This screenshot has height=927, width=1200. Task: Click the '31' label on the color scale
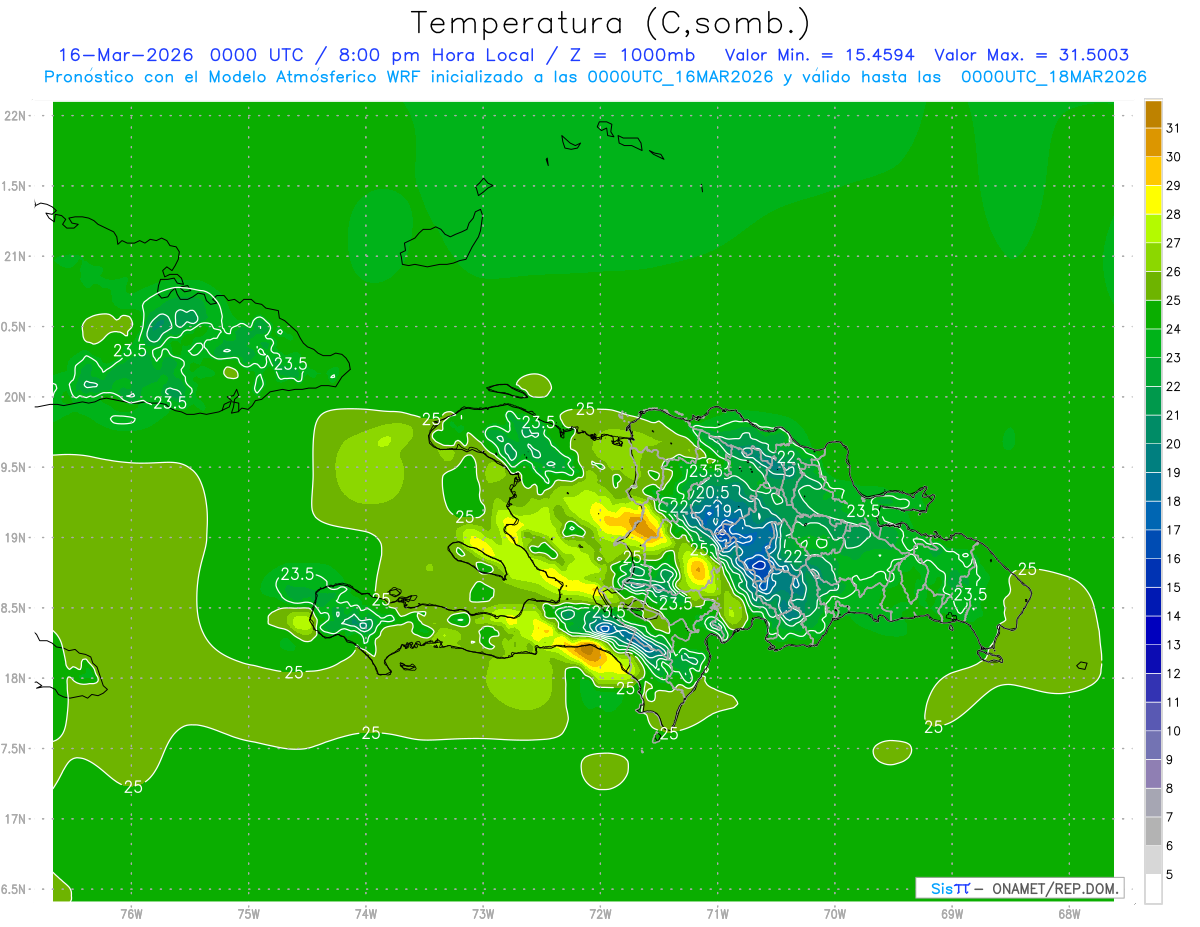[x=1174, y=128]
